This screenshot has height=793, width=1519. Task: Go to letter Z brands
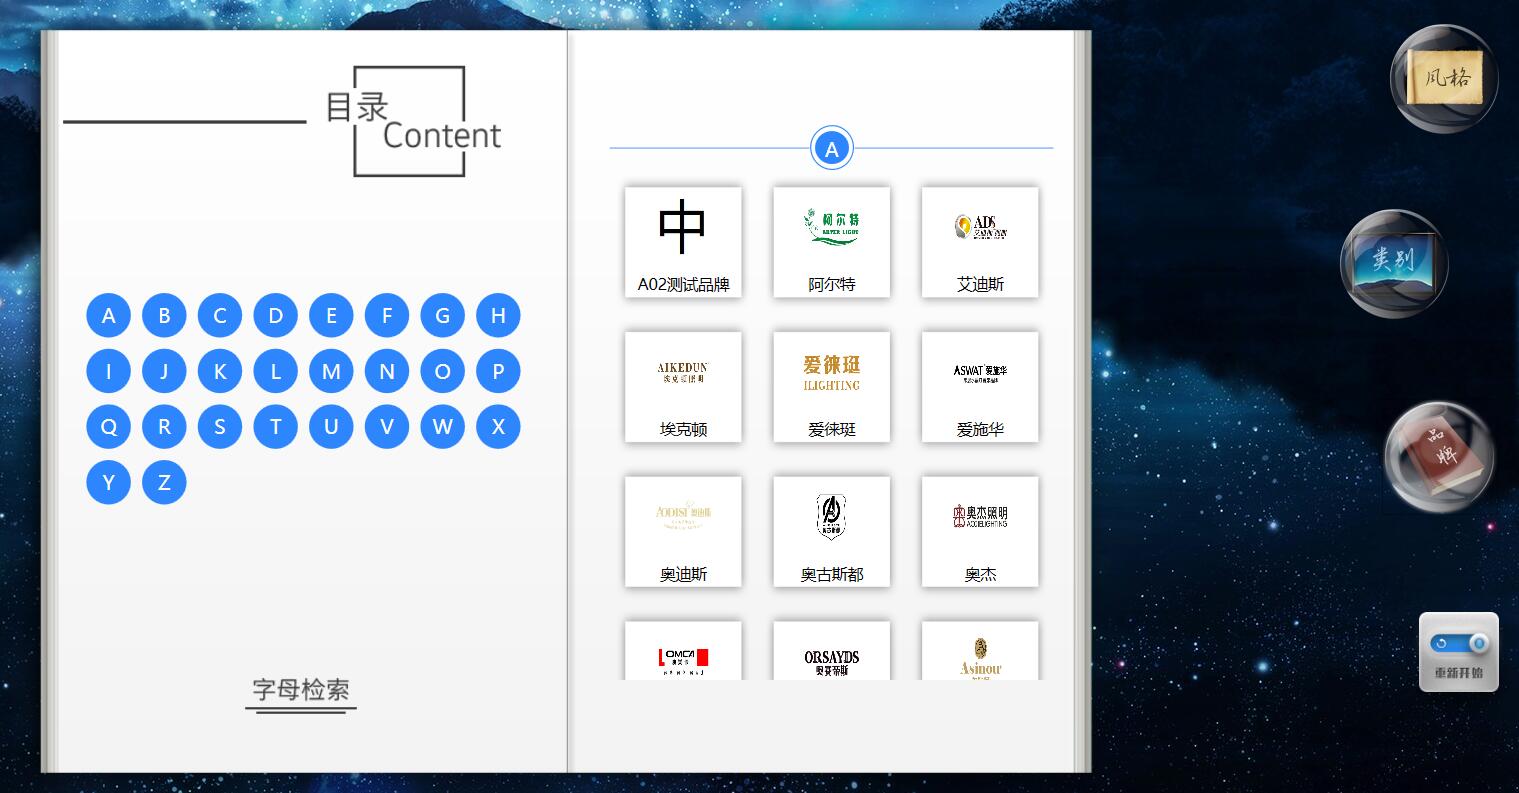pos(164,483)
